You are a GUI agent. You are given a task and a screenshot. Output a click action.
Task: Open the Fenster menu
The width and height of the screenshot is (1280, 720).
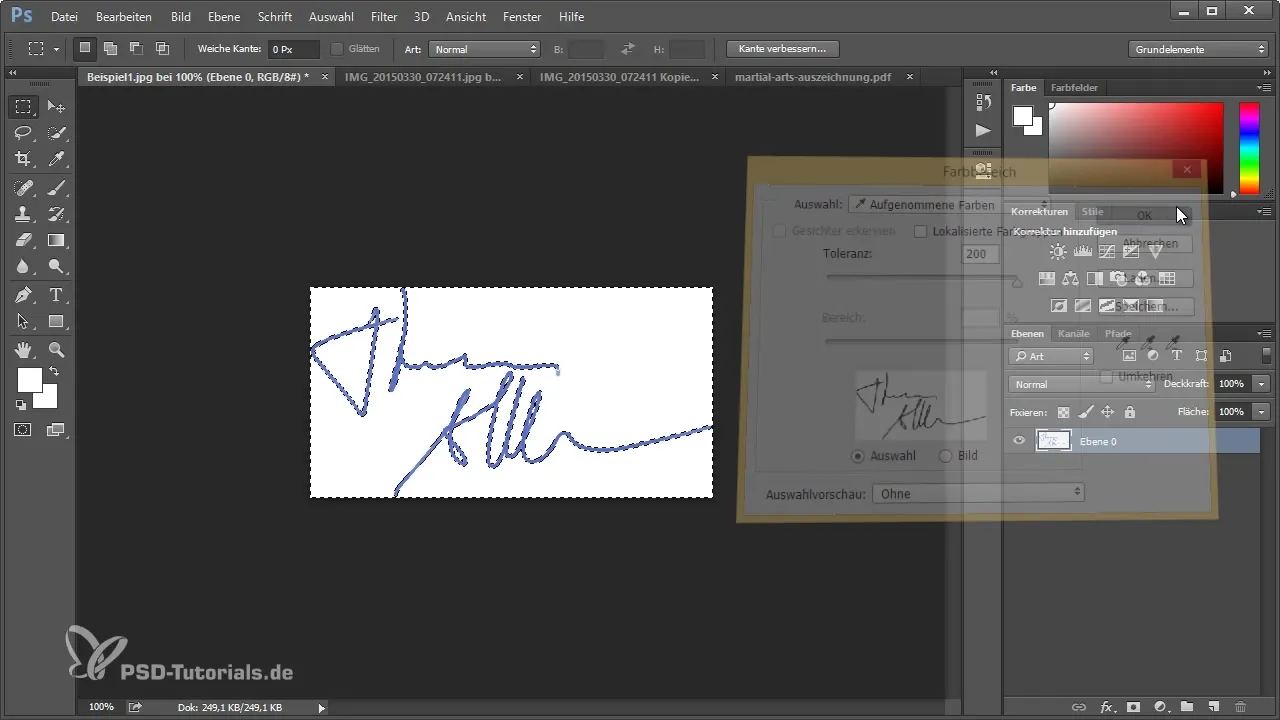coord(523,17)
